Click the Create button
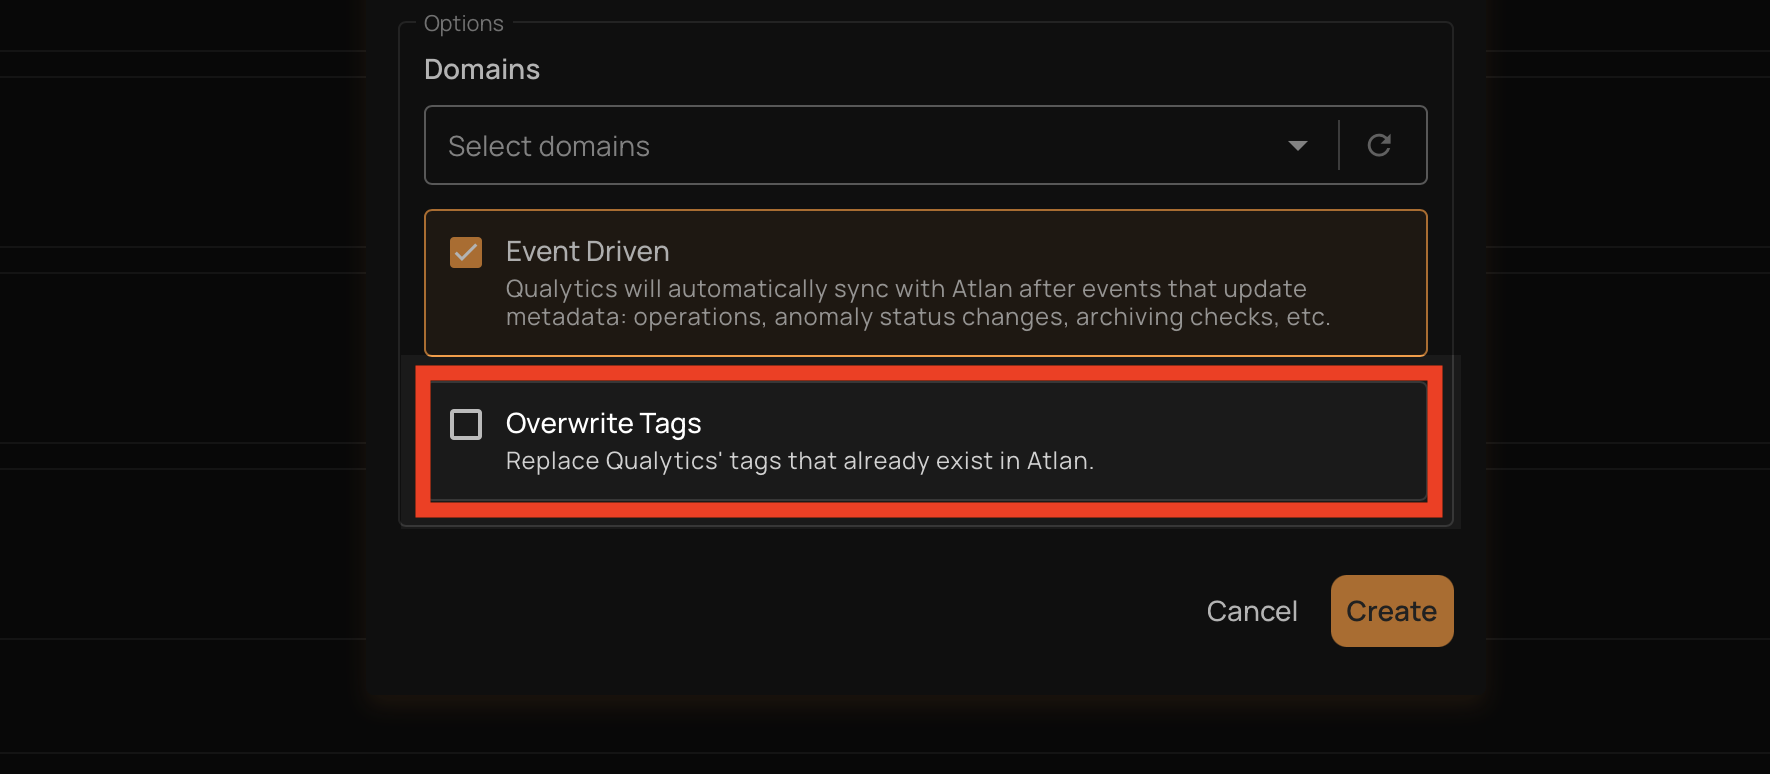The image size is (1770, 774). click(x=1391, y=610)
